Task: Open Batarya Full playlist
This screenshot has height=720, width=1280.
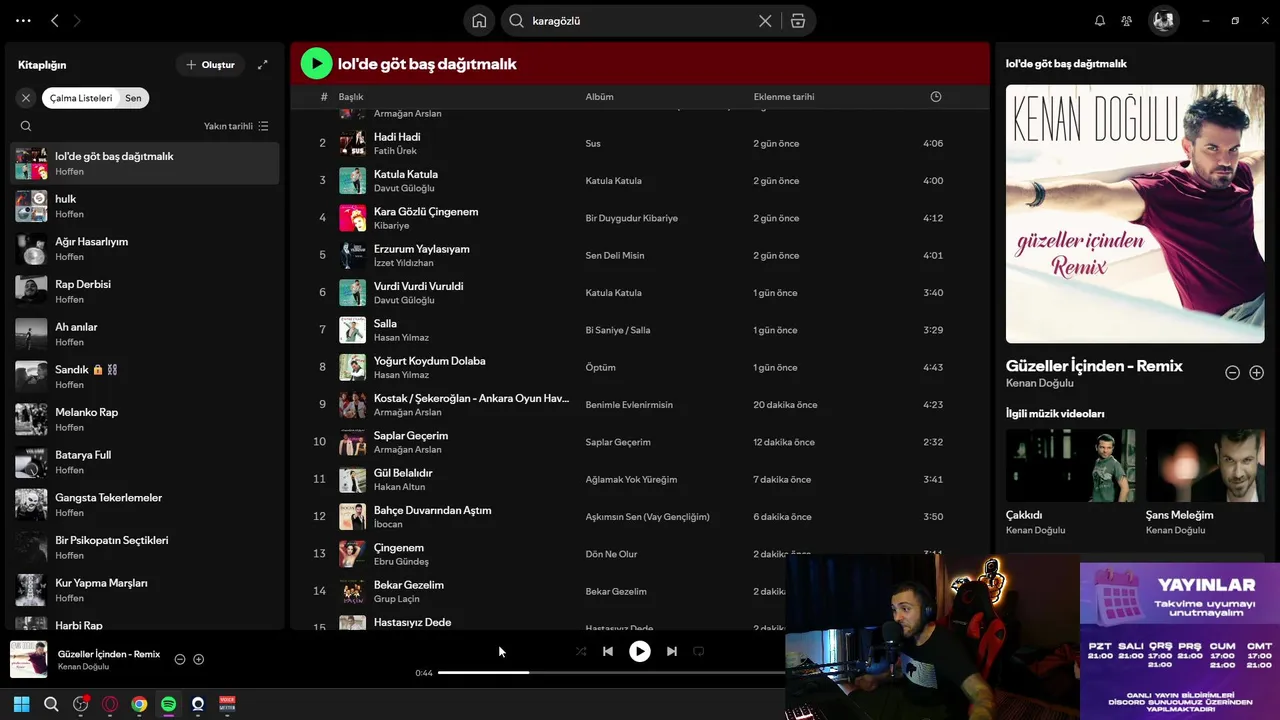Action: (x=145, y=462)
